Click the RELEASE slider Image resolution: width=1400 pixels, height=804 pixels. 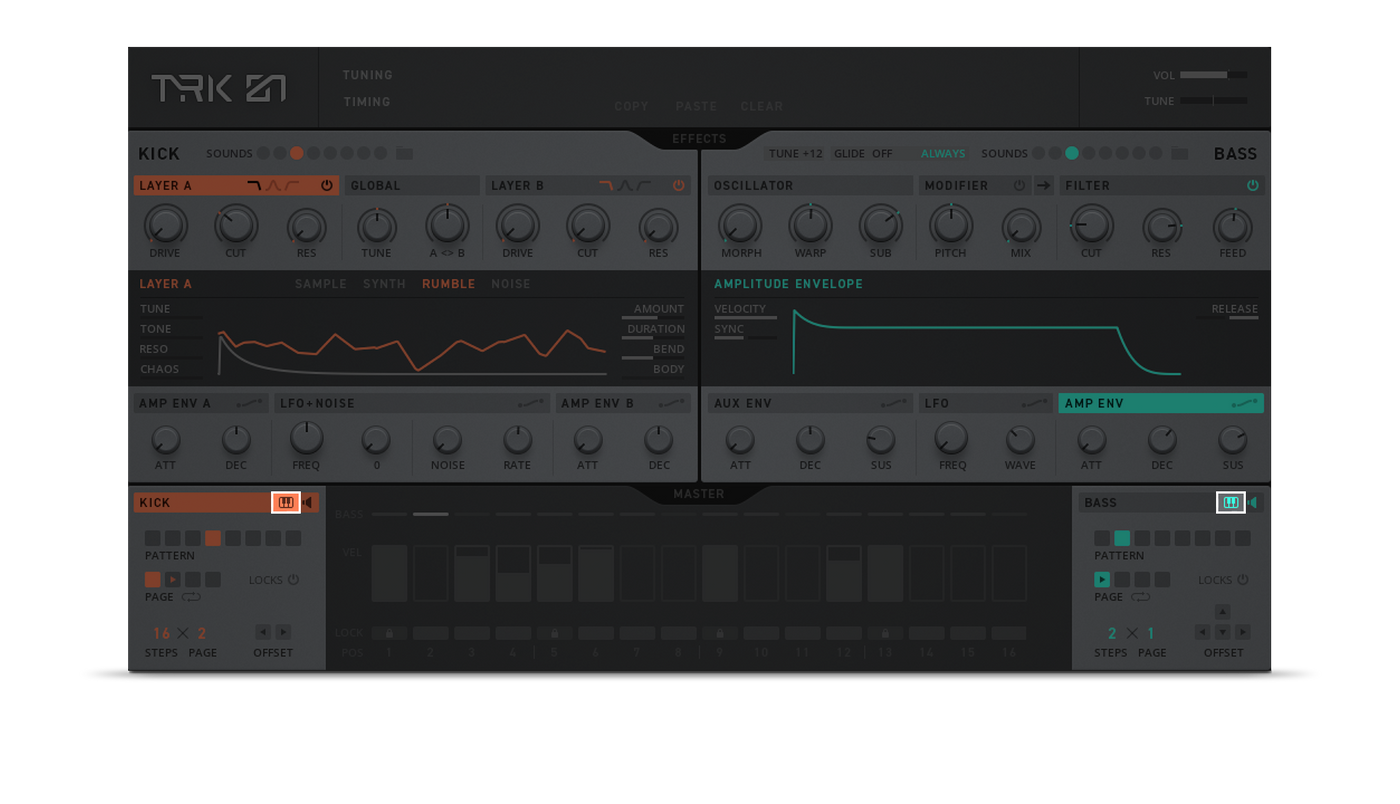point(1228,317)
